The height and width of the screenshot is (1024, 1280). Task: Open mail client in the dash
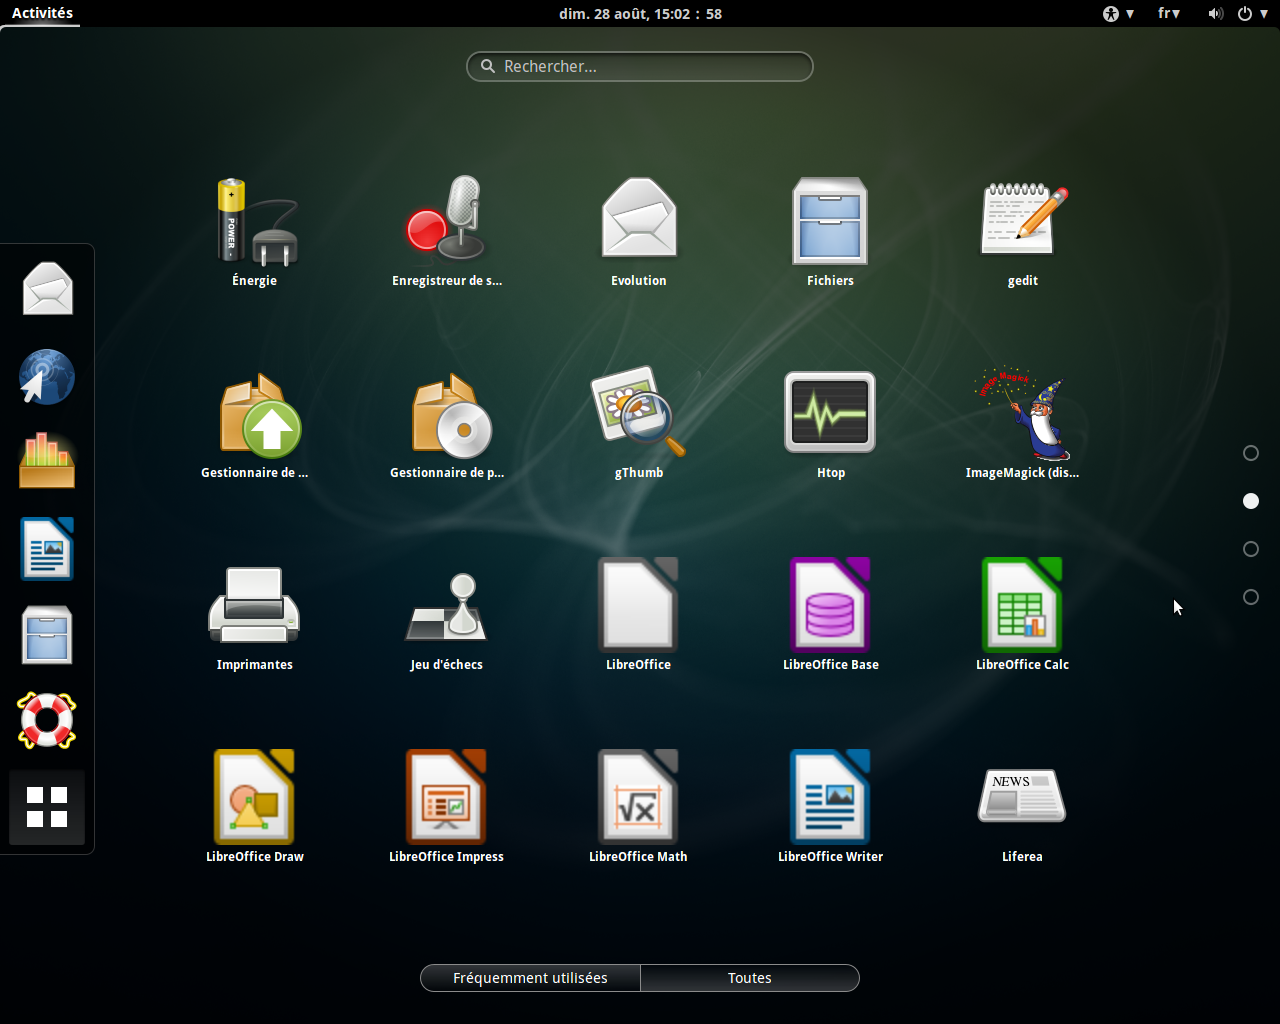pos(47,289)
